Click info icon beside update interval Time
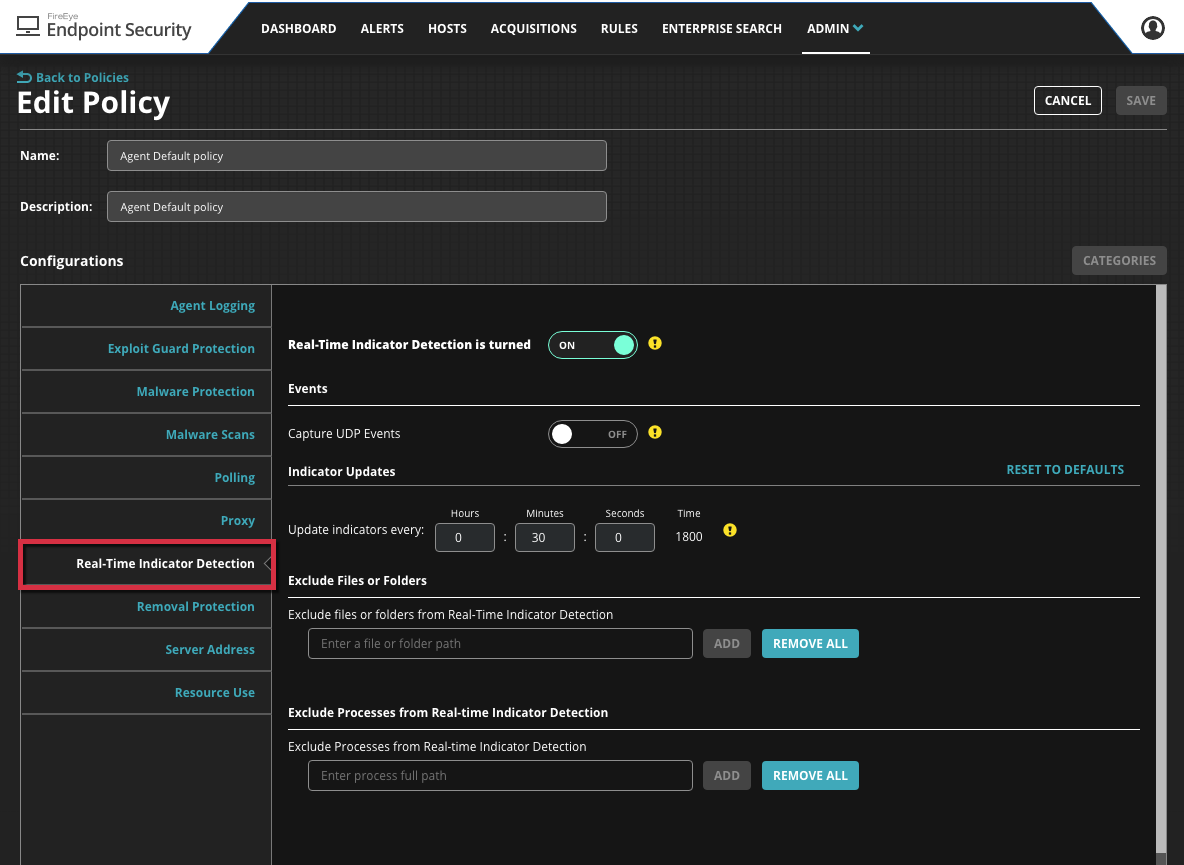 coord(729,530)
